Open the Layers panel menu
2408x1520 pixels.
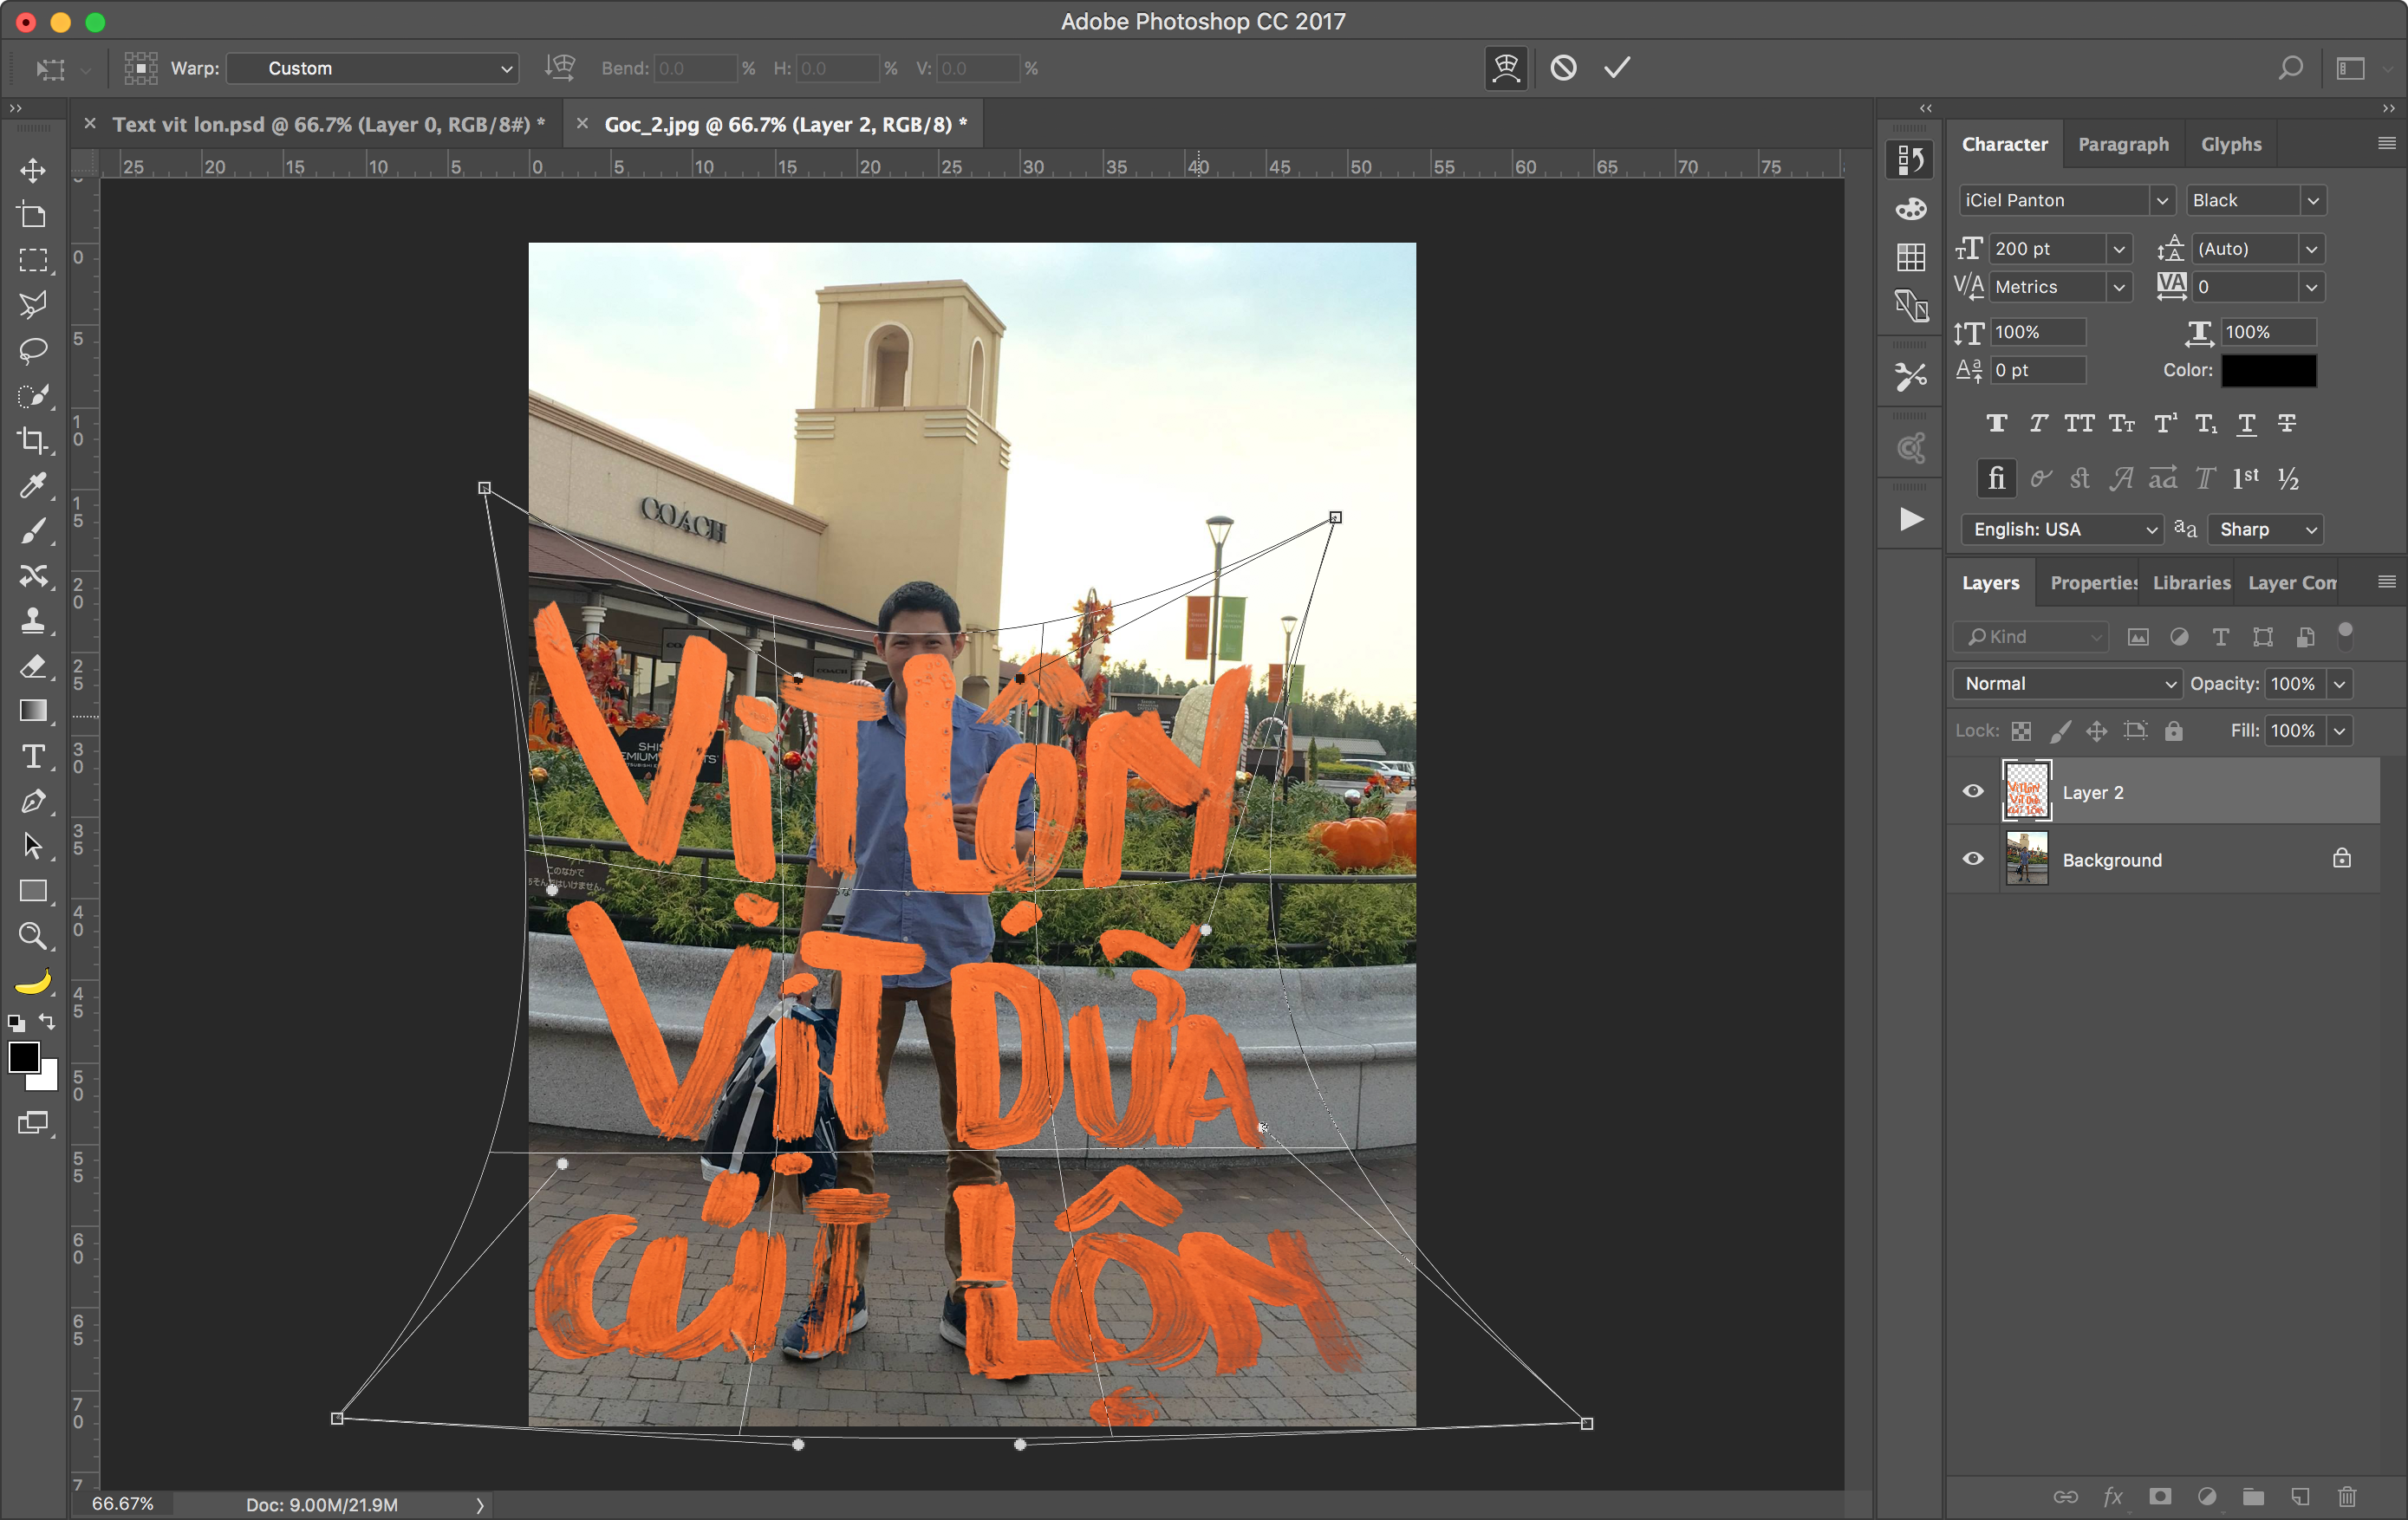pyautogui.click(x=2386, y=582)
